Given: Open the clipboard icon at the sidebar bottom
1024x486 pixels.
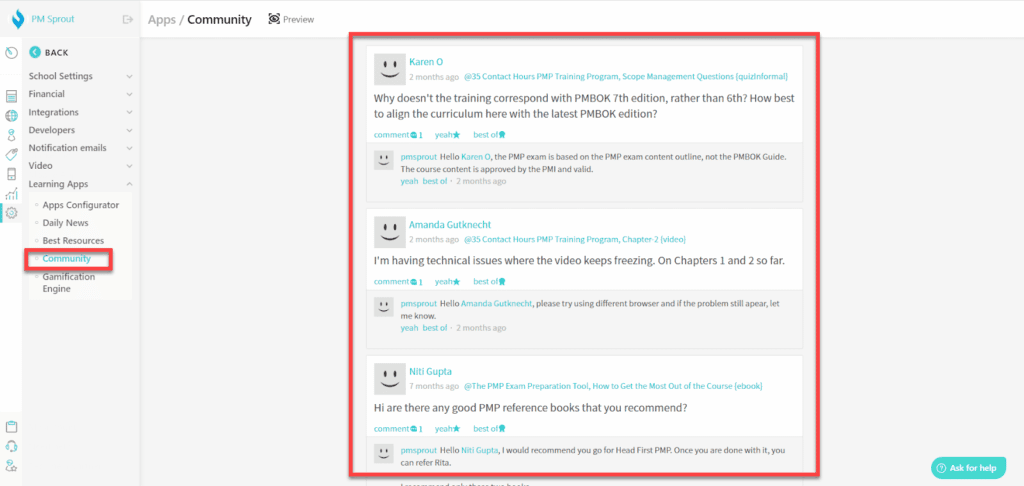Looking at the screenshot, I should [x=11, y=427].
